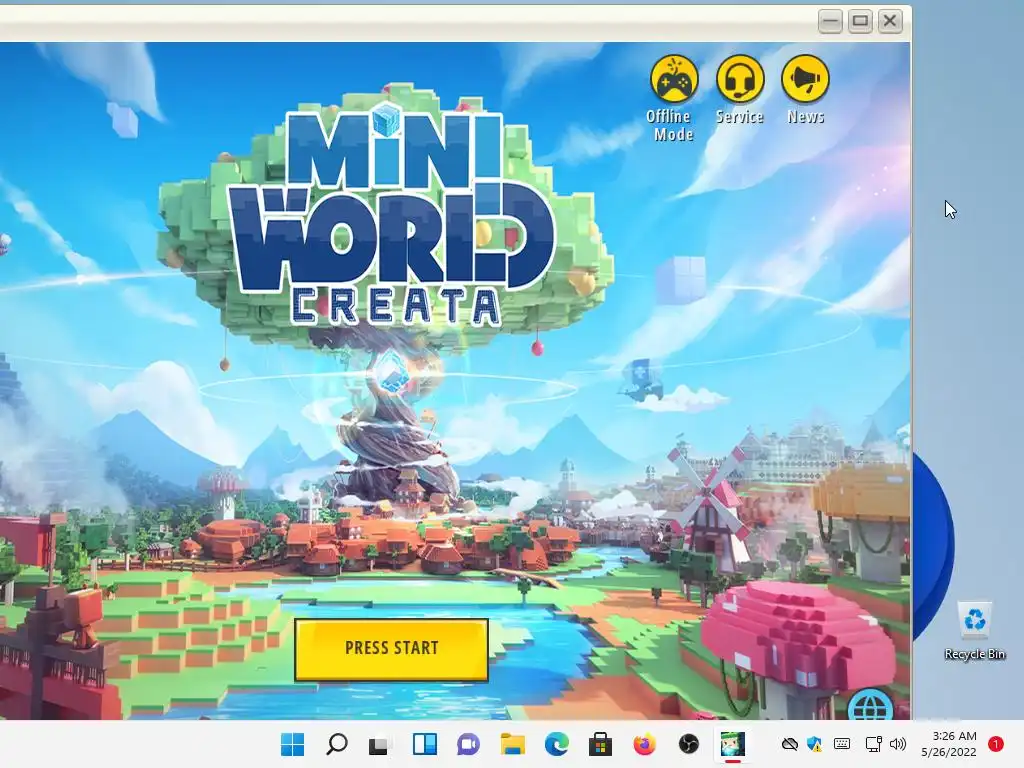Open Windows Security tray icon
The image size is (1024, 768).
pyautogui.click(x=814, y=744)
